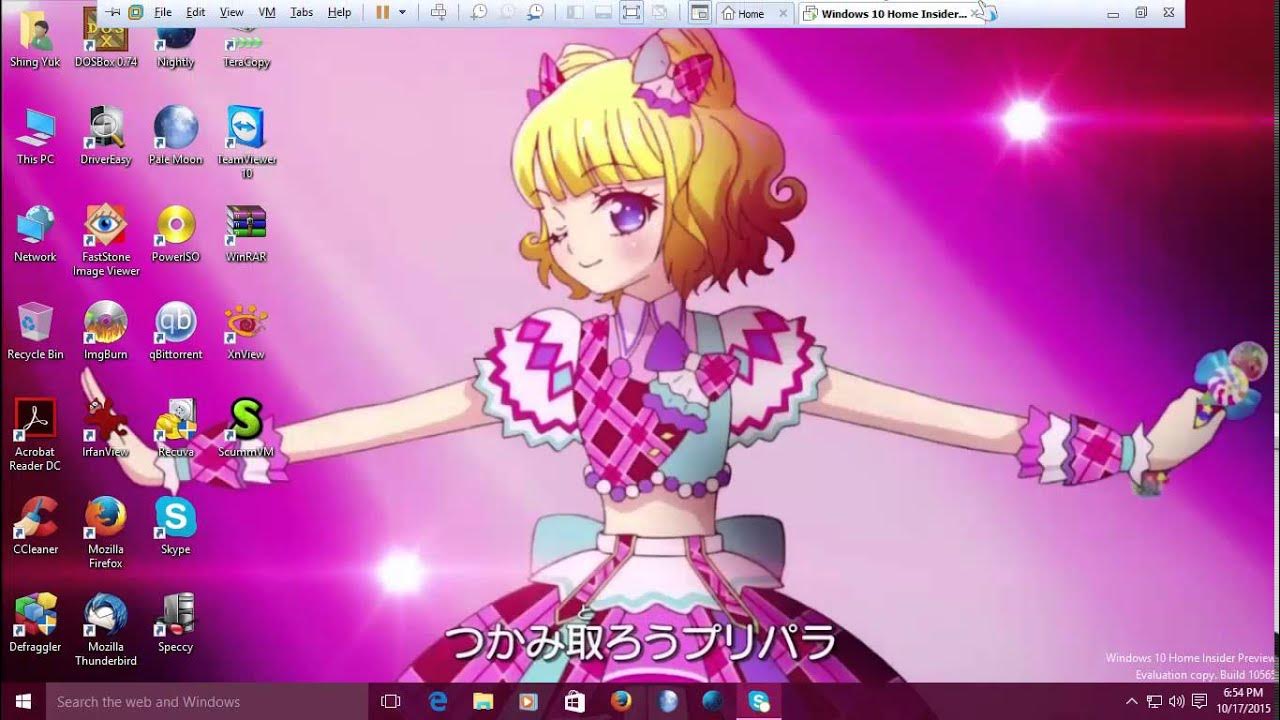Open This PC on the desktop
This screenshot has width=1280, height=720.
tap(35, 136)
